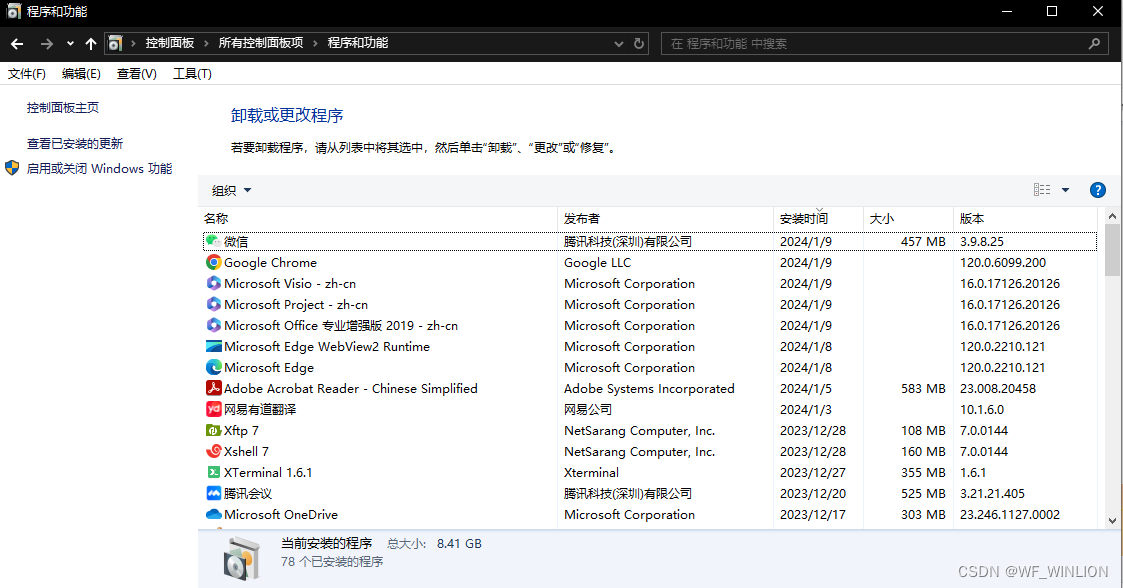Viewport: 1123px width, 588px height.
Task: Open 启用或关闭 Windows 功能 link
Action: [100, 168]
